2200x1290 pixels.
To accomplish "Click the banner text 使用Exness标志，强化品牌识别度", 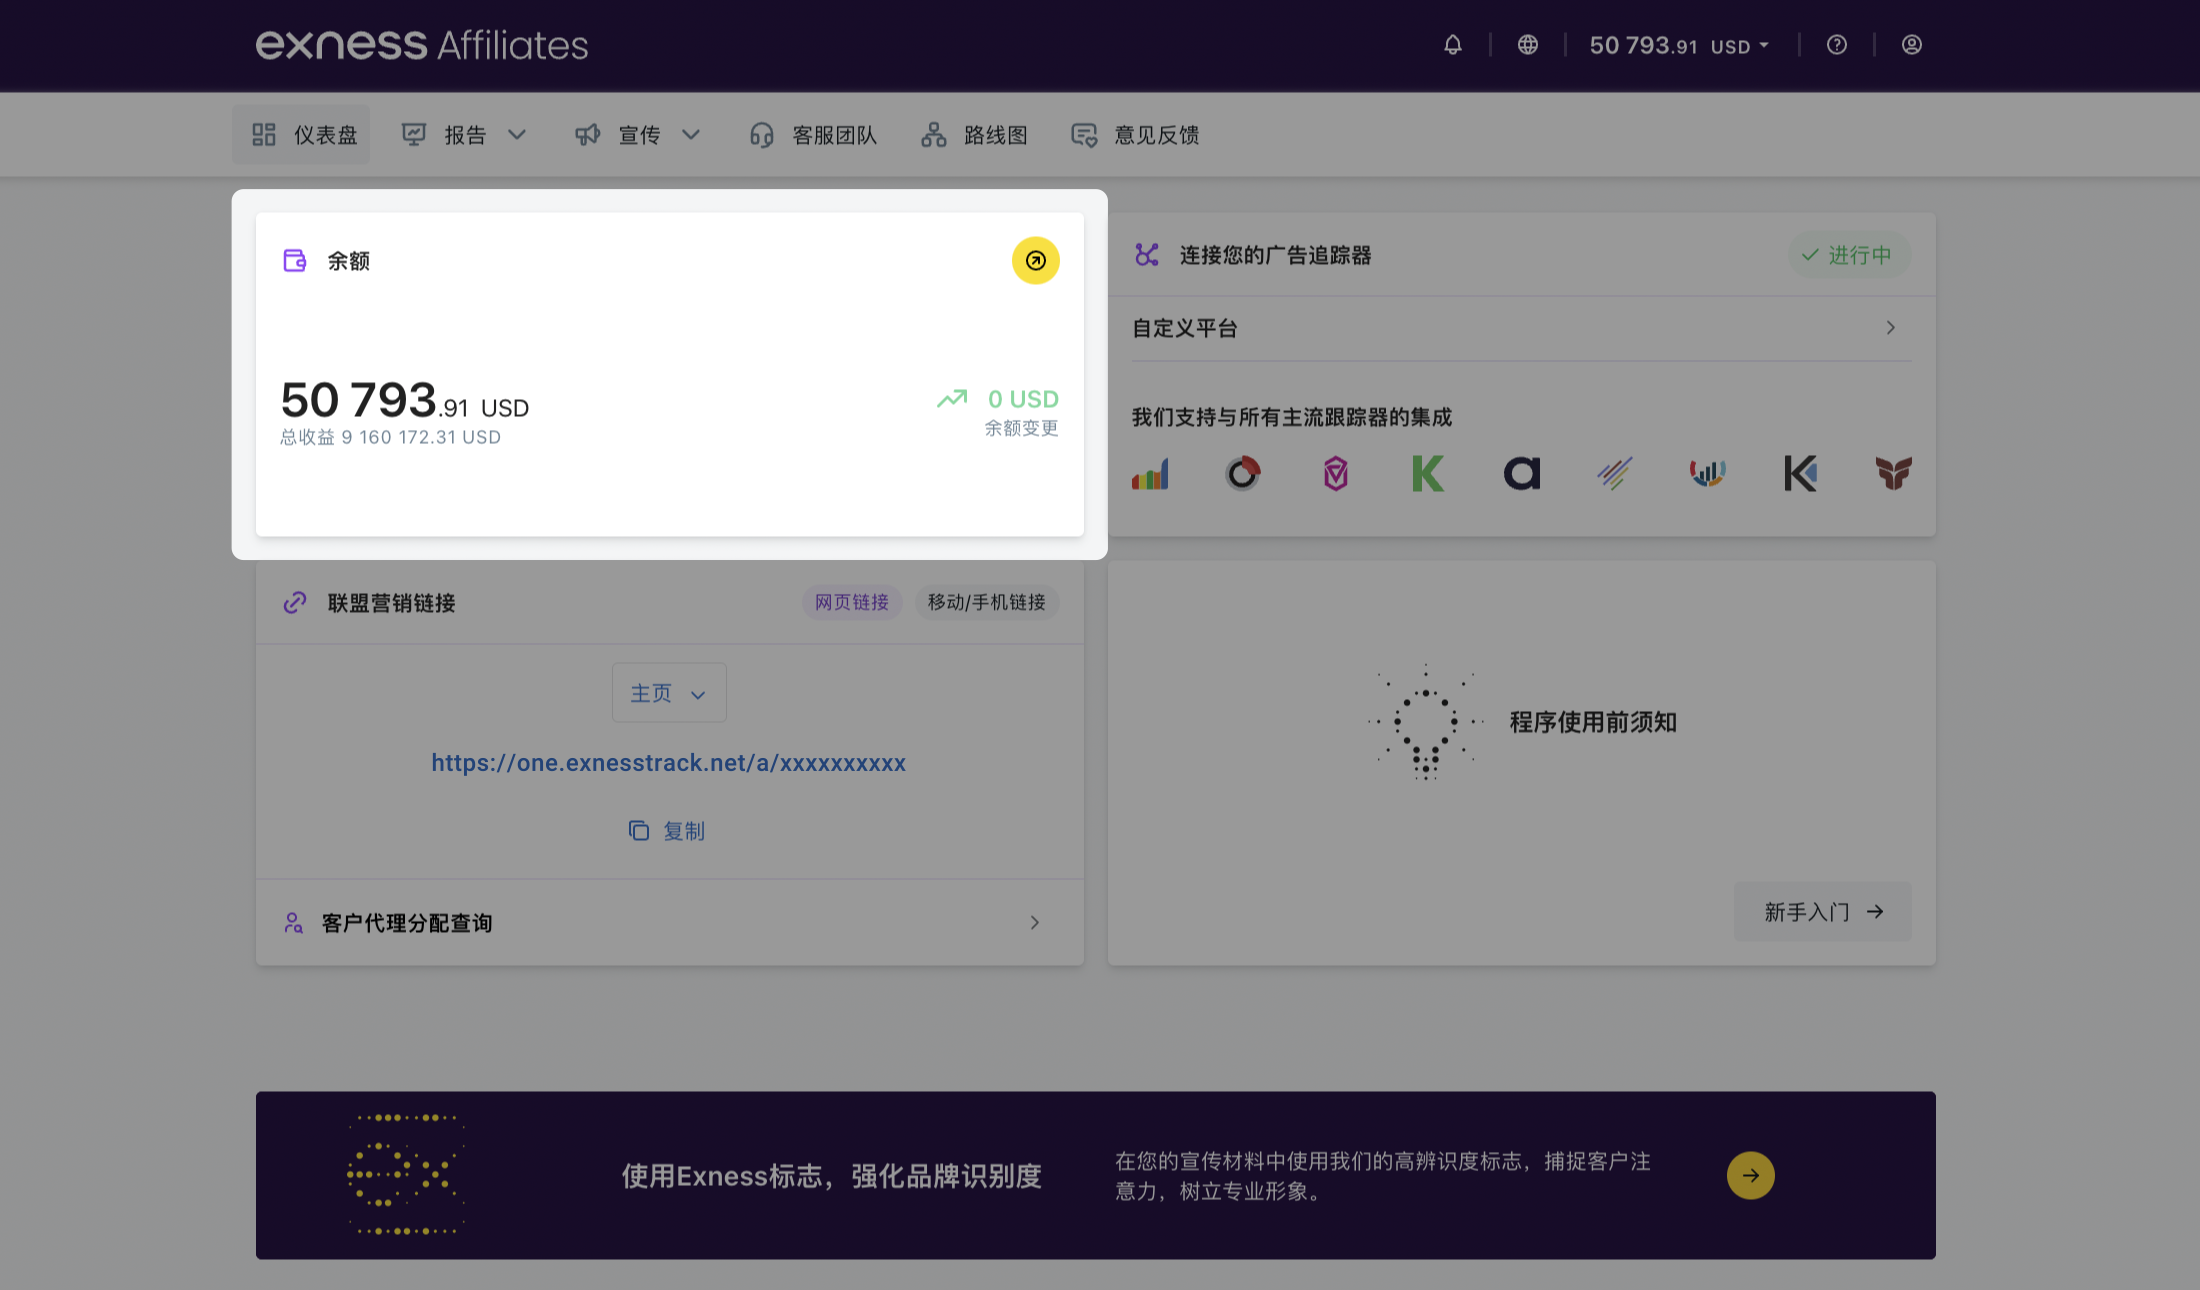I will pyautogui.click(x=832, y=1176).
